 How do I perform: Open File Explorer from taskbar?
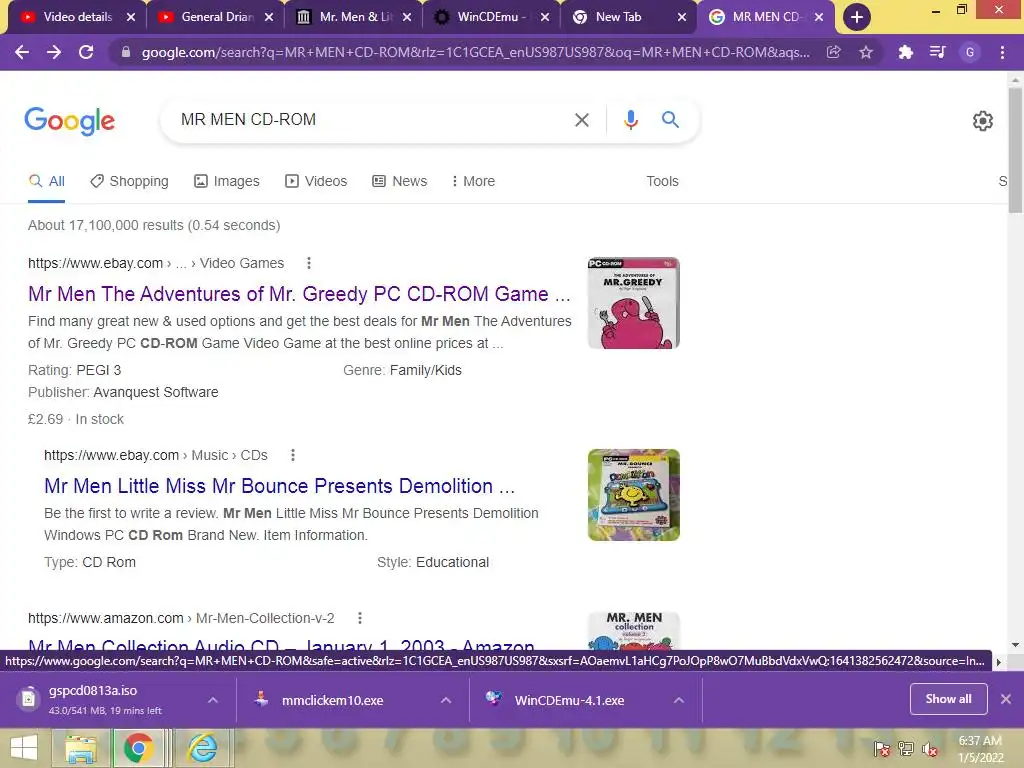[81, 748]
